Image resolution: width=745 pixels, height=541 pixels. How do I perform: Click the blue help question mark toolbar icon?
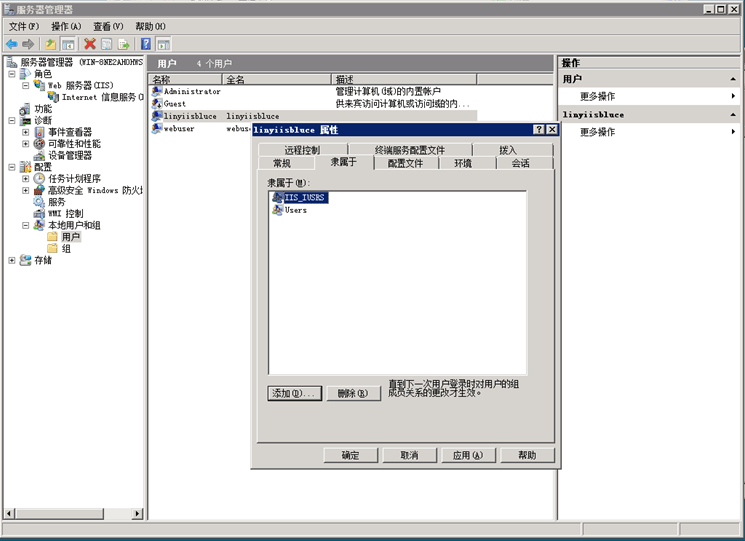[x=146, y=44]
